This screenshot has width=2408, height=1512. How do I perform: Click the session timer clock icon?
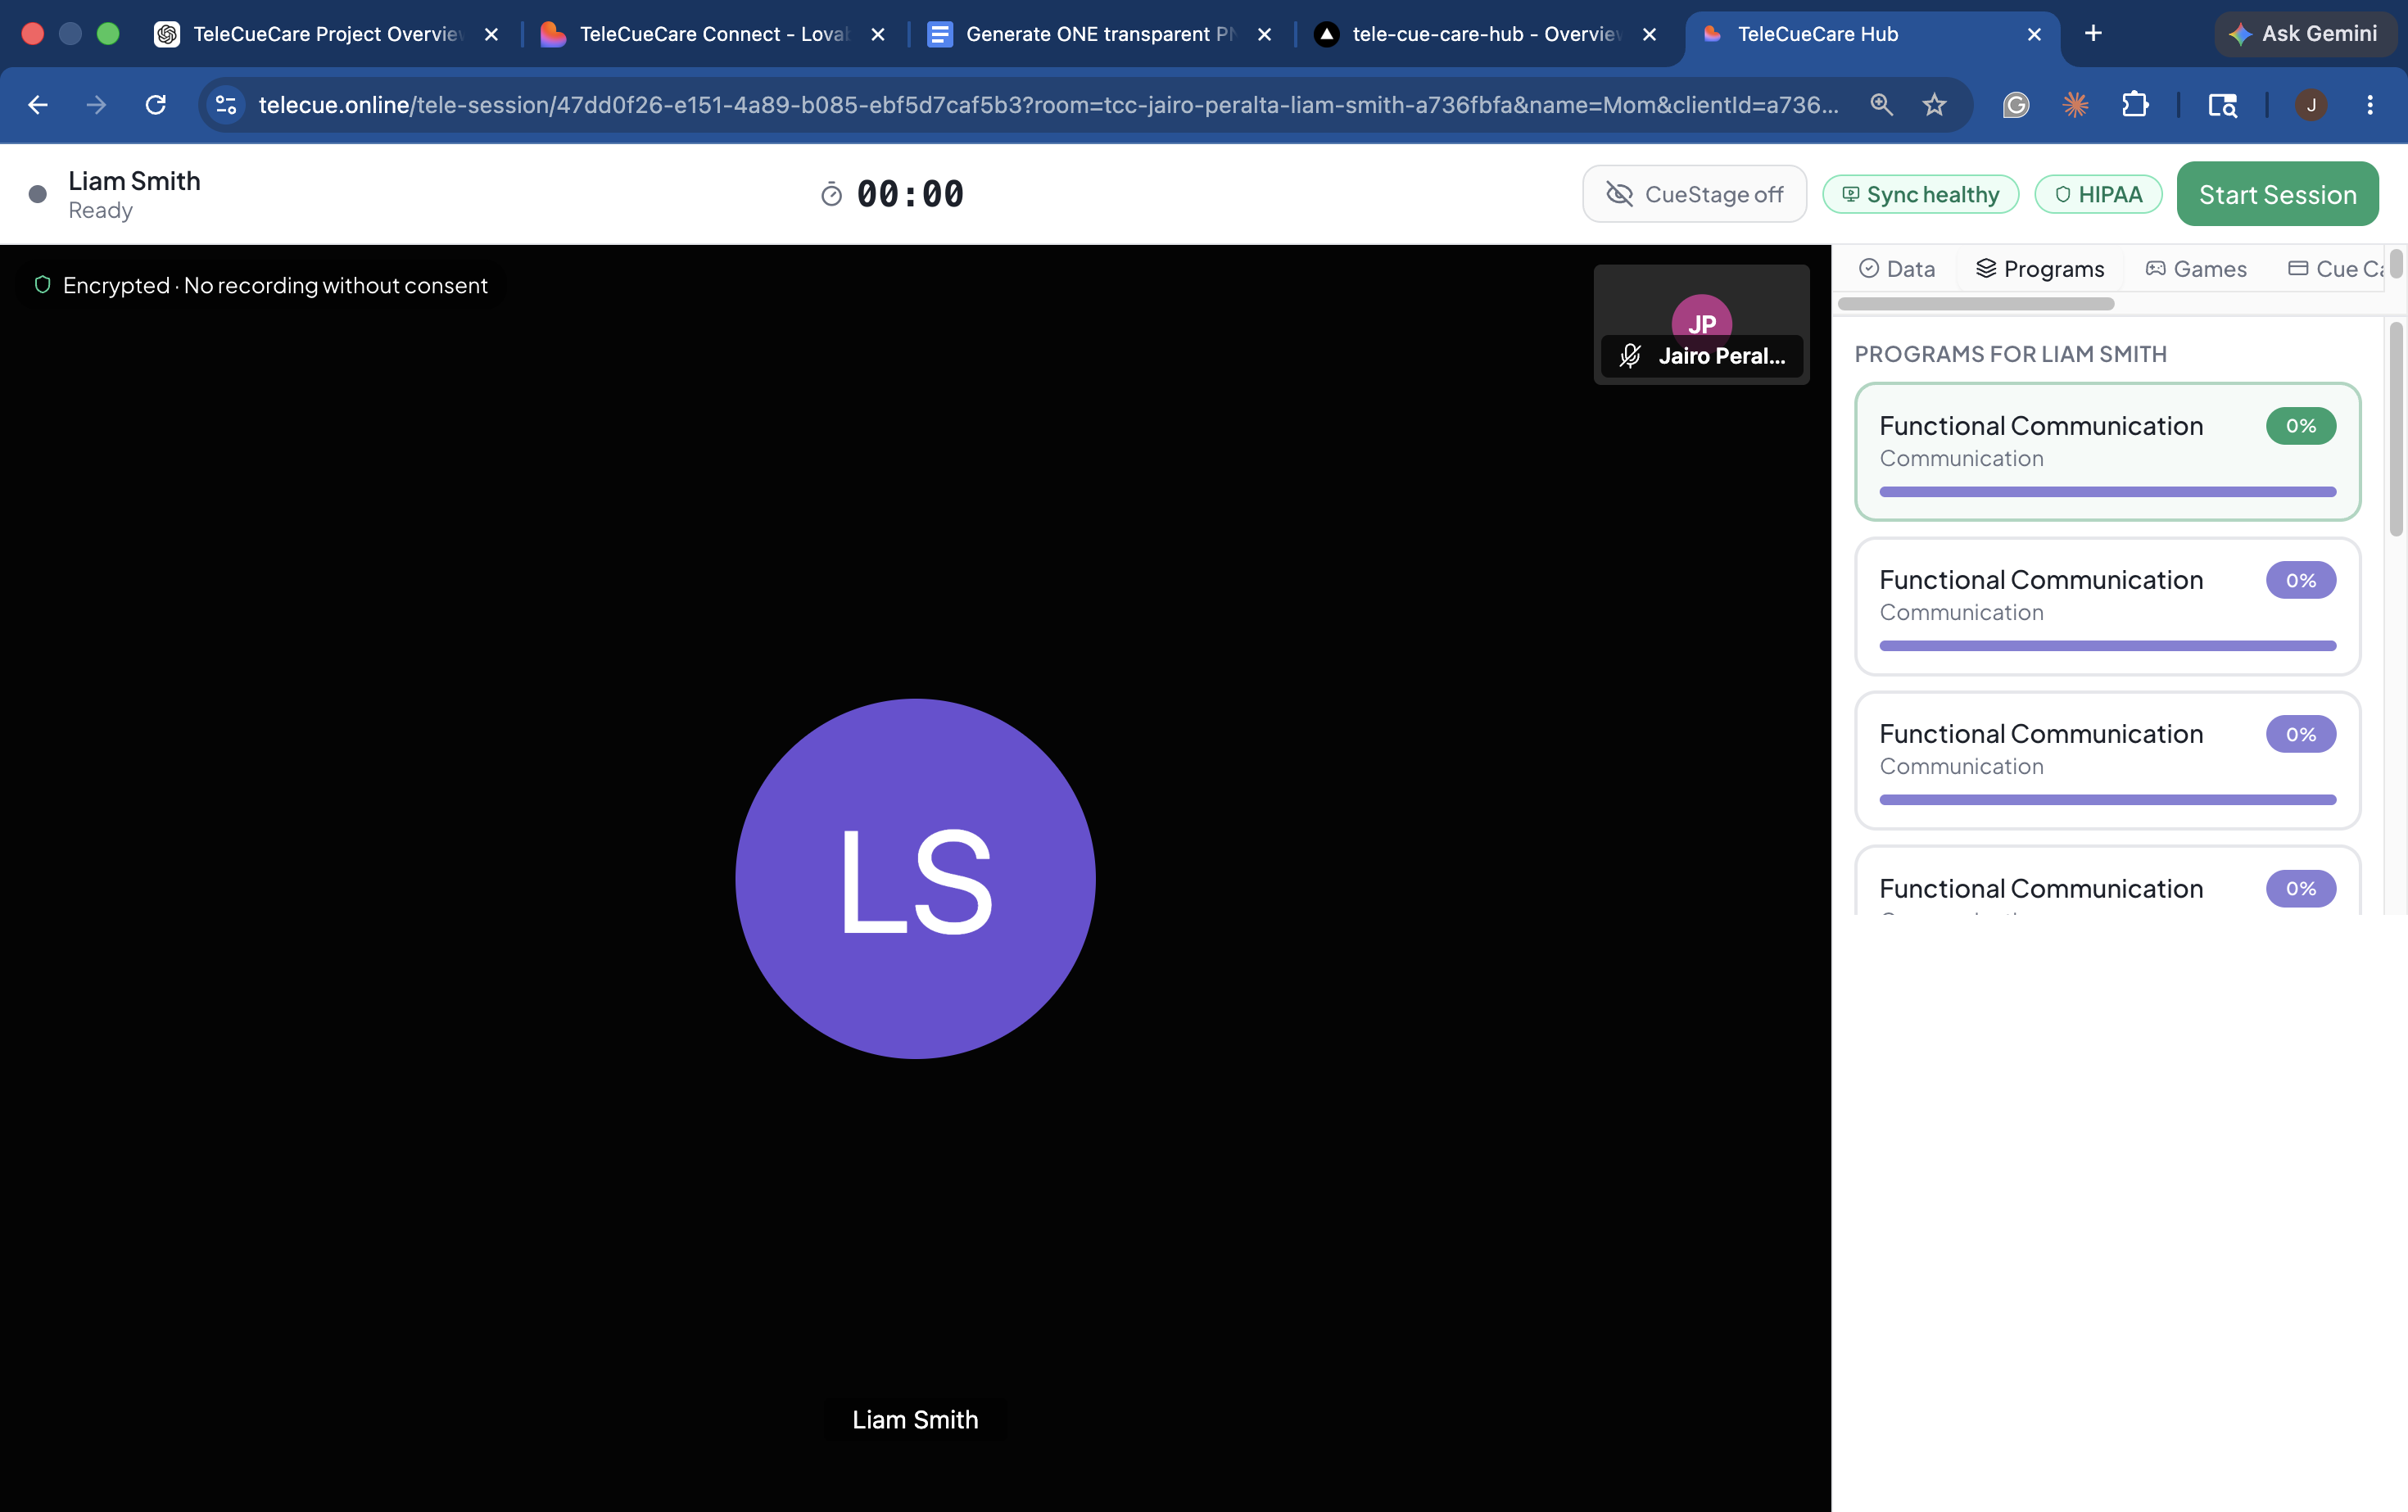(x=831, y=194)
